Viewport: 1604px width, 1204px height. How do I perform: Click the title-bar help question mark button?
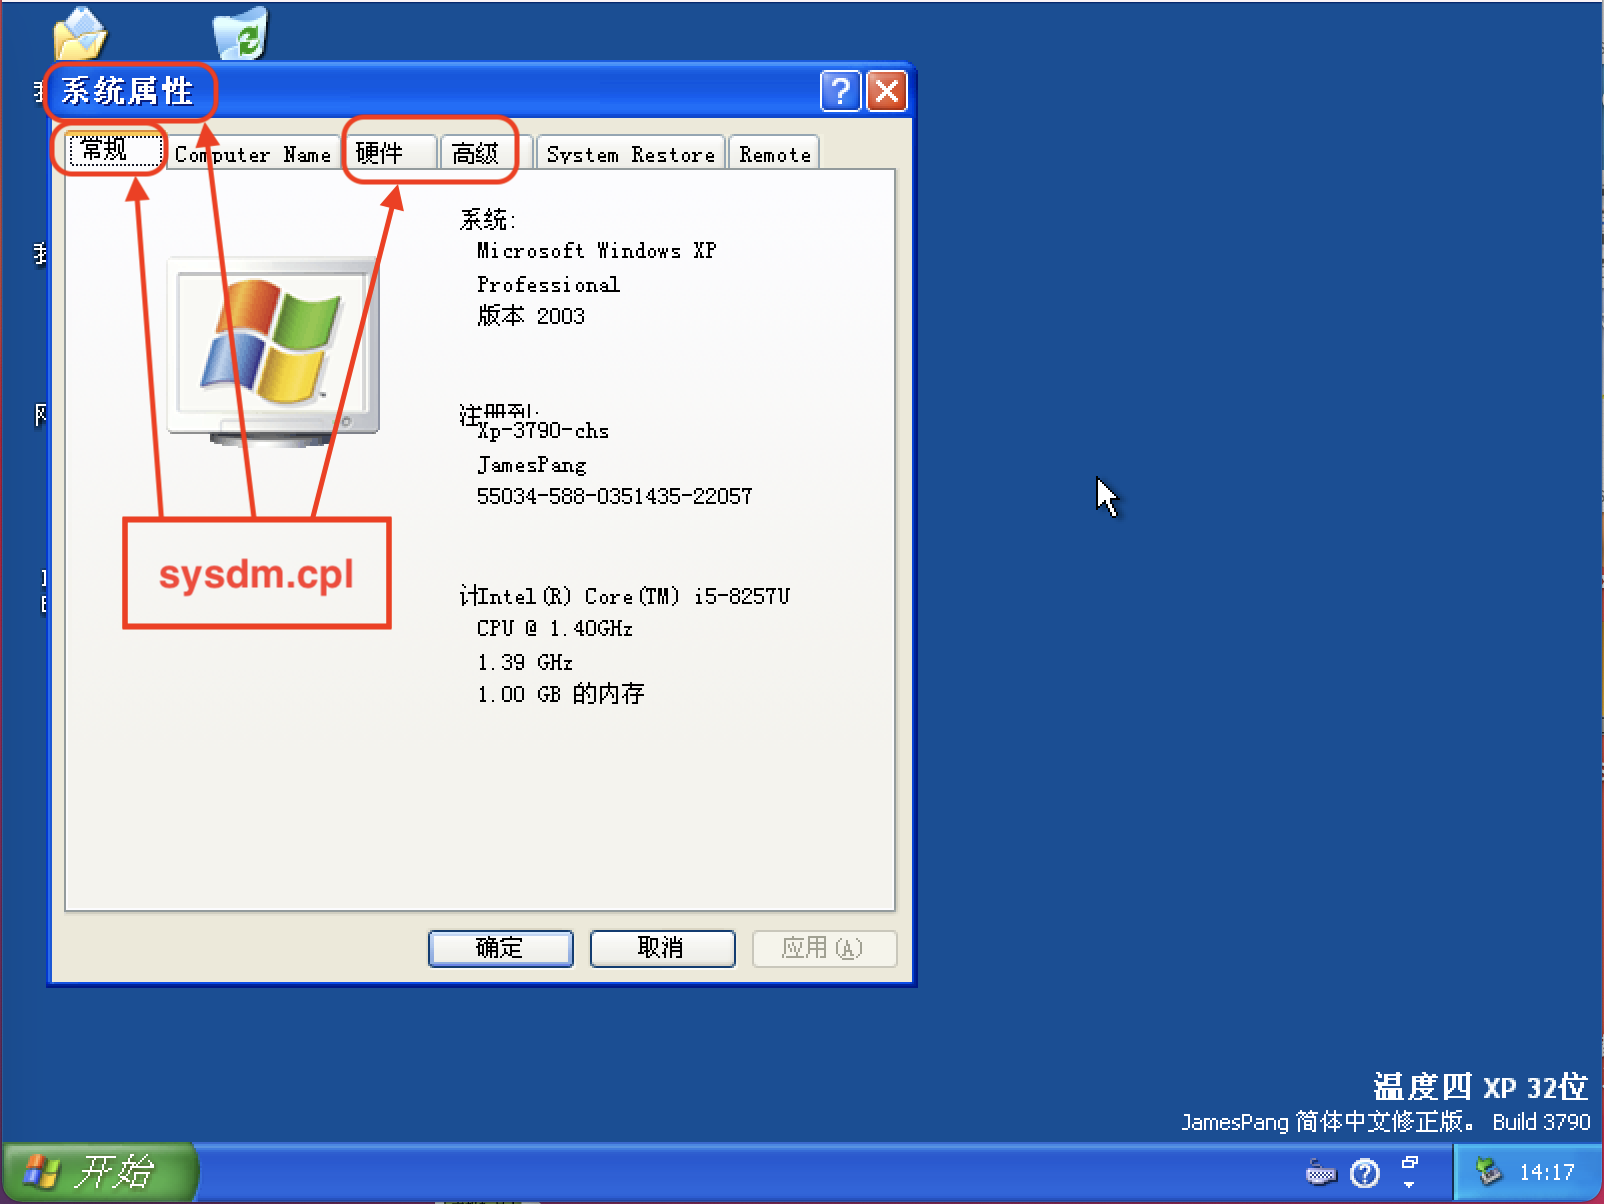pos(840,91)
